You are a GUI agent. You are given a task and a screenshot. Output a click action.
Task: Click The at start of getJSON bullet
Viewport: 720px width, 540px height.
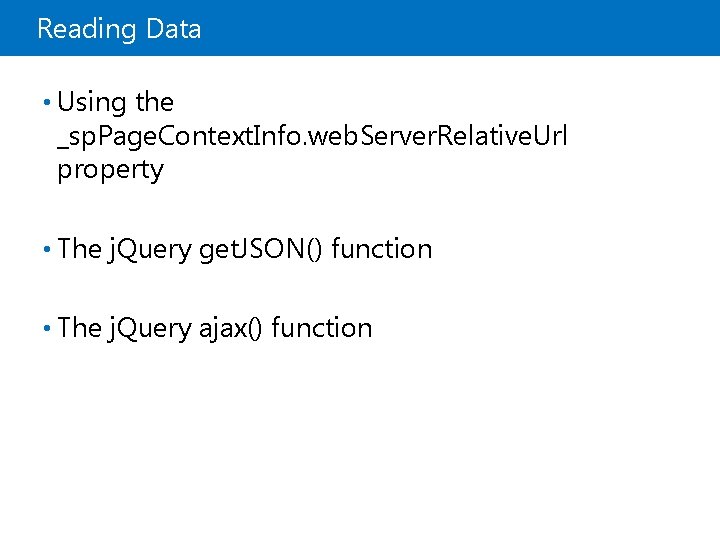pyautogui.click(x=80, y=249)
